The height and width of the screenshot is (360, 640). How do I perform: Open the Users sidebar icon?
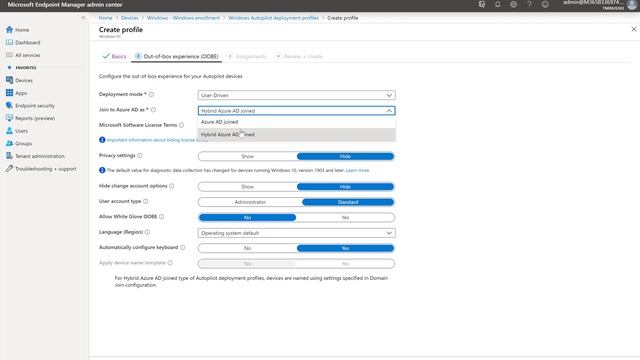pyautogui.click(x=9, y=131)
